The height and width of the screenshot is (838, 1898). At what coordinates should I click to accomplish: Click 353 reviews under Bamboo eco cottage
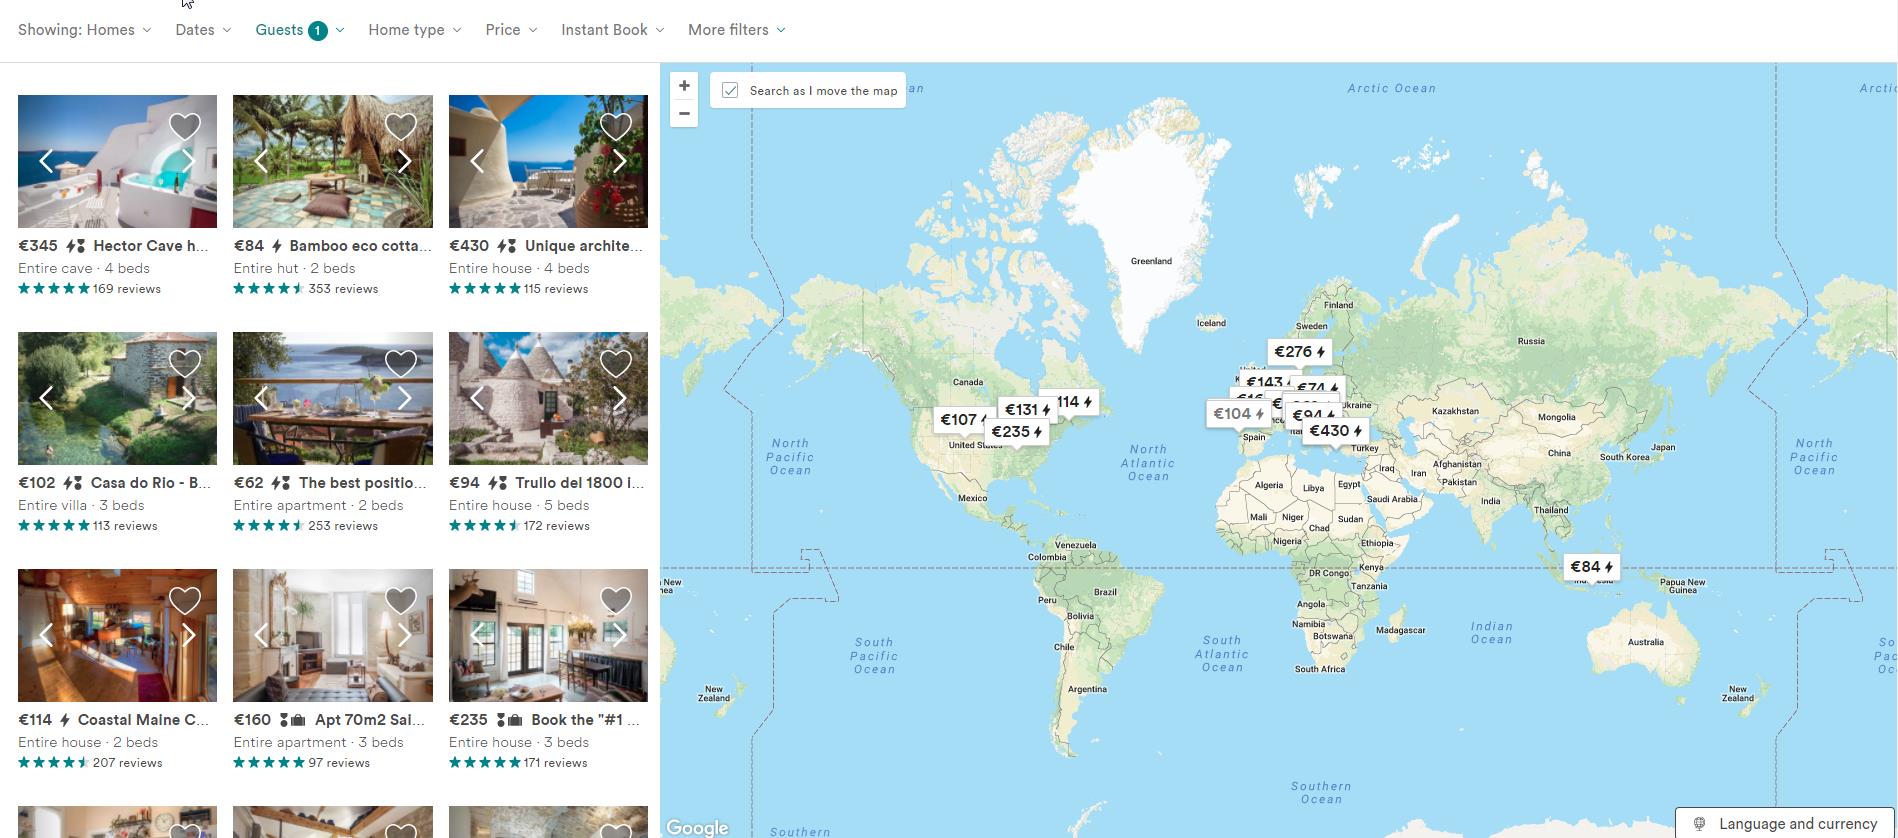(343, 289)
